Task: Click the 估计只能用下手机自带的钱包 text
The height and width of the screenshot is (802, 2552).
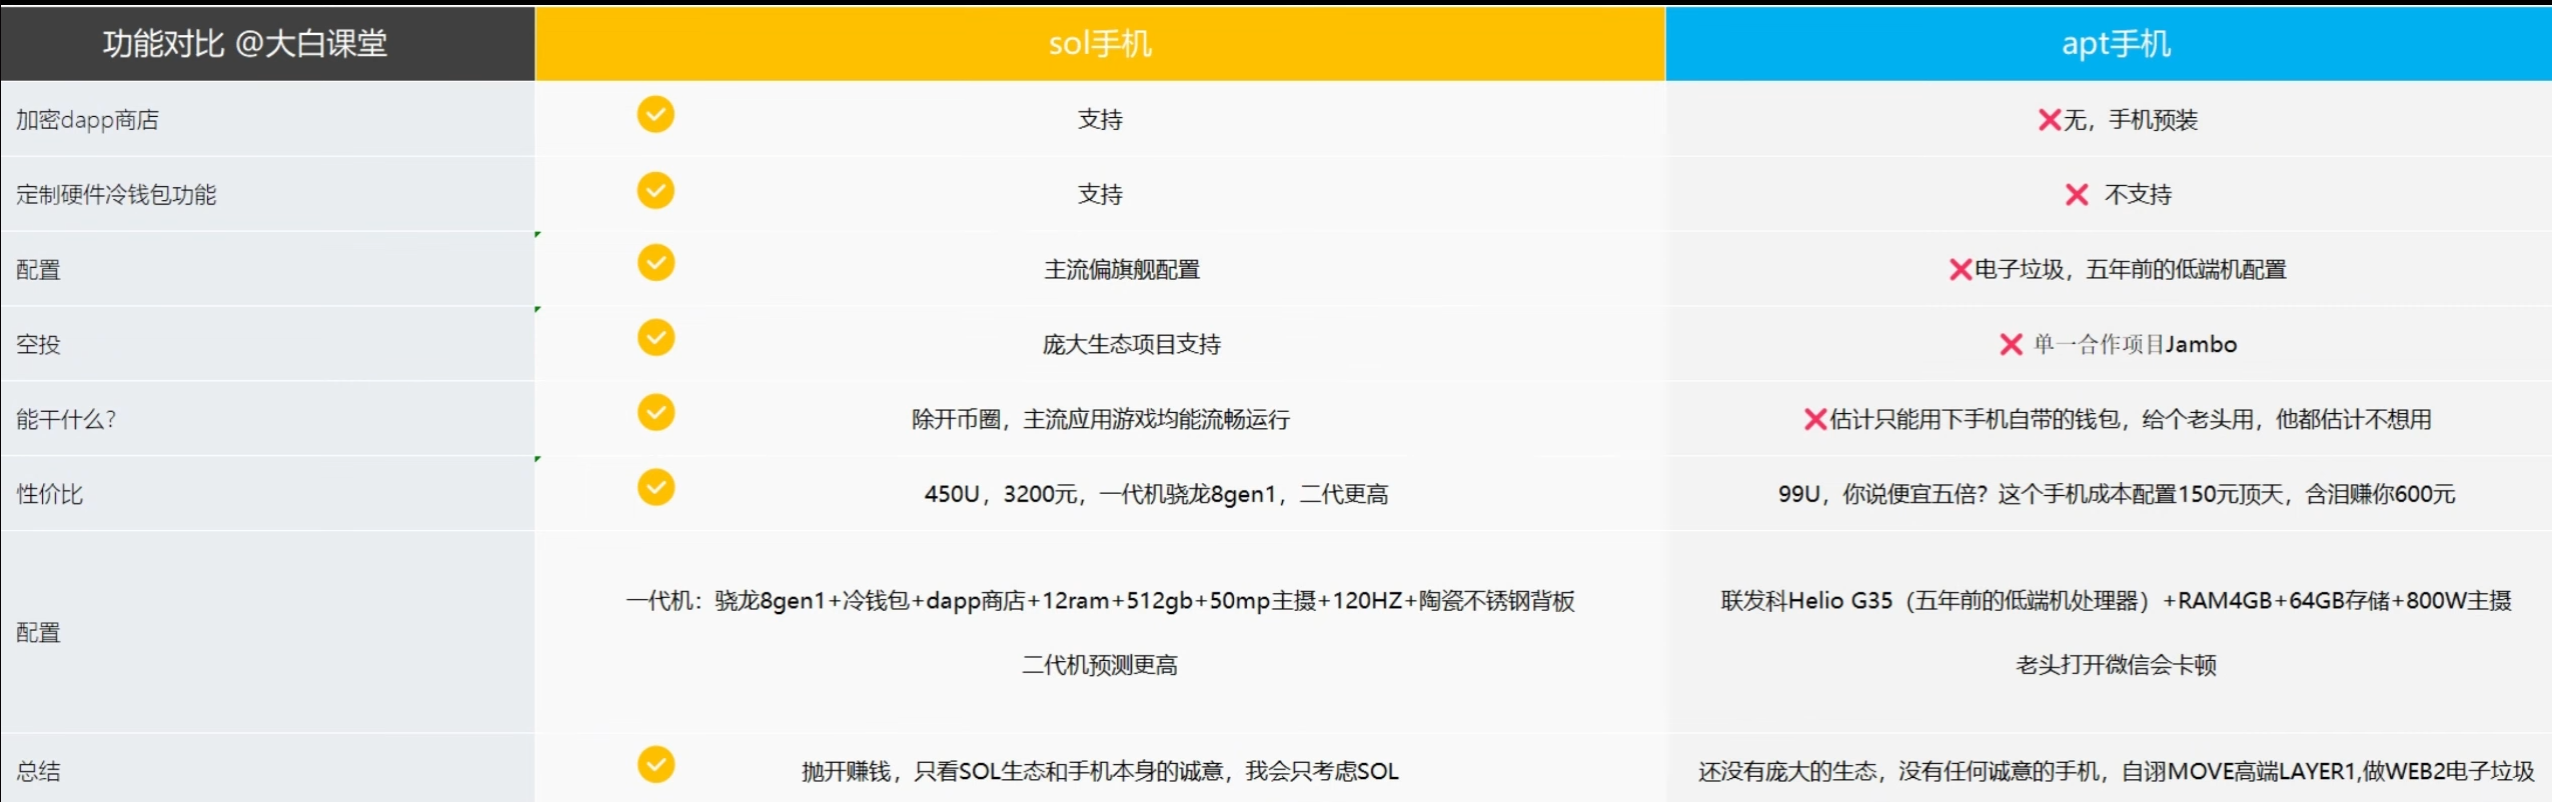Action: (2131, 420)
